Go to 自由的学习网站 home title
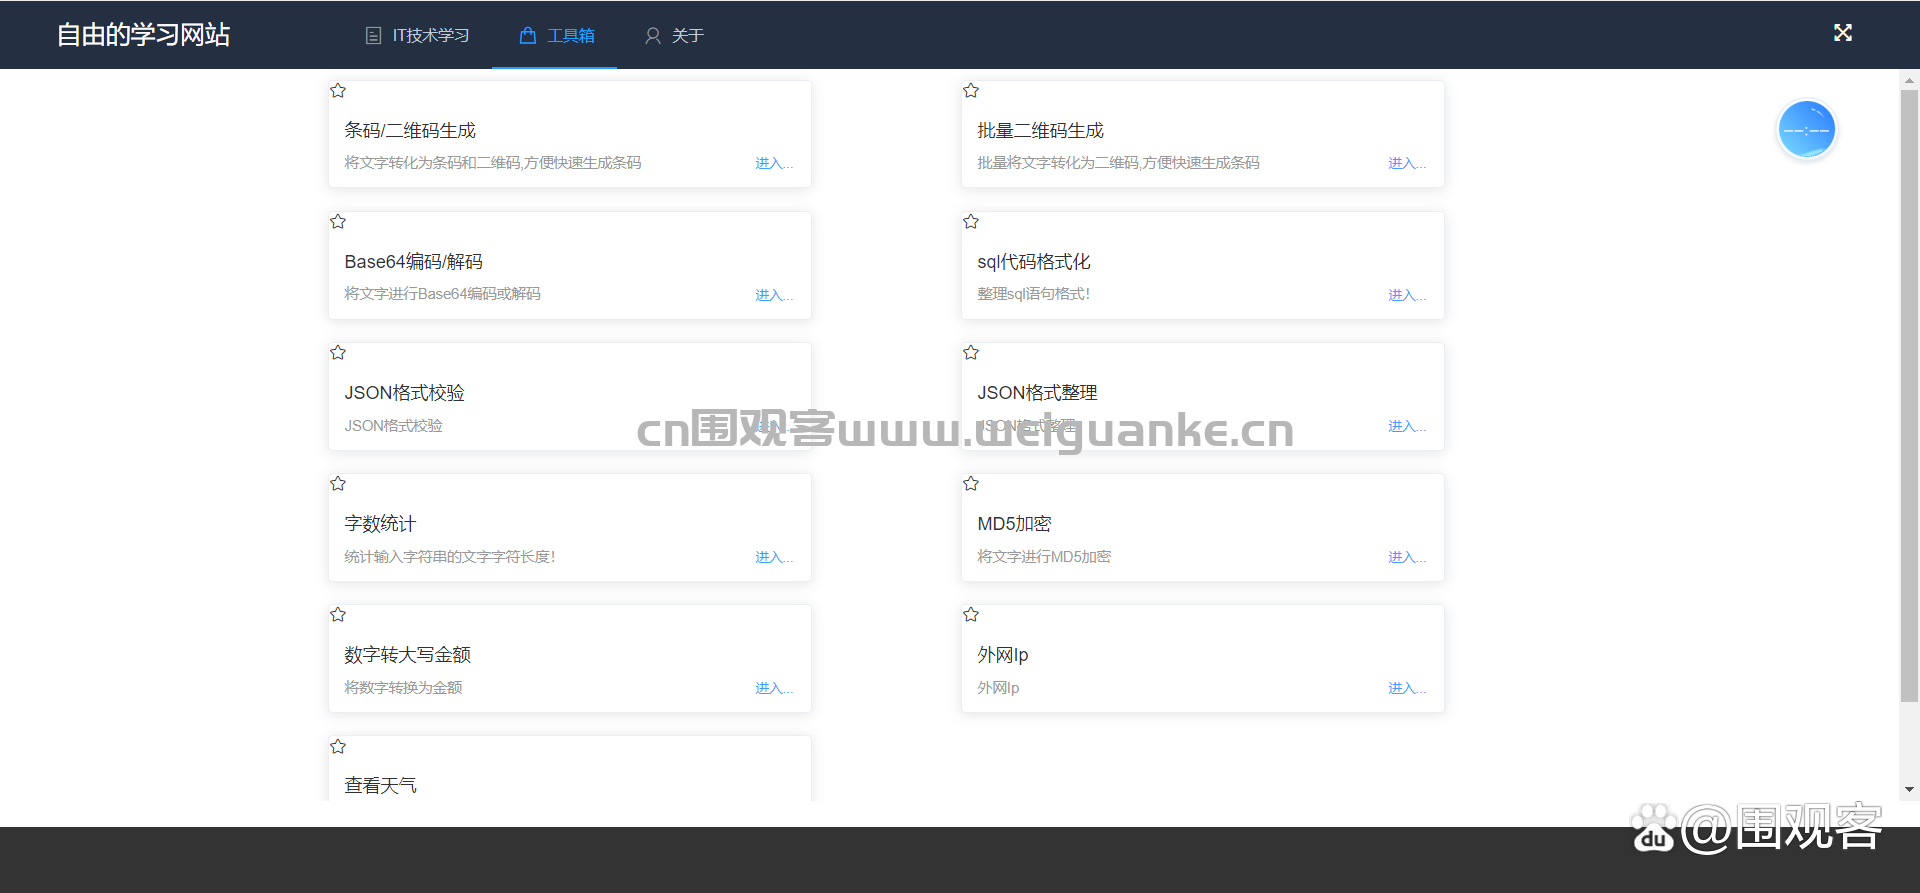 tap(143, 35)
